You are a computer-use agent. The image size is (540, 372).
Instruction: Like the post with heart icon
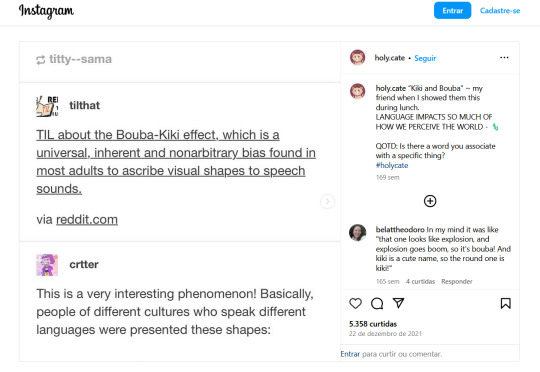click(x=355, y=303)
